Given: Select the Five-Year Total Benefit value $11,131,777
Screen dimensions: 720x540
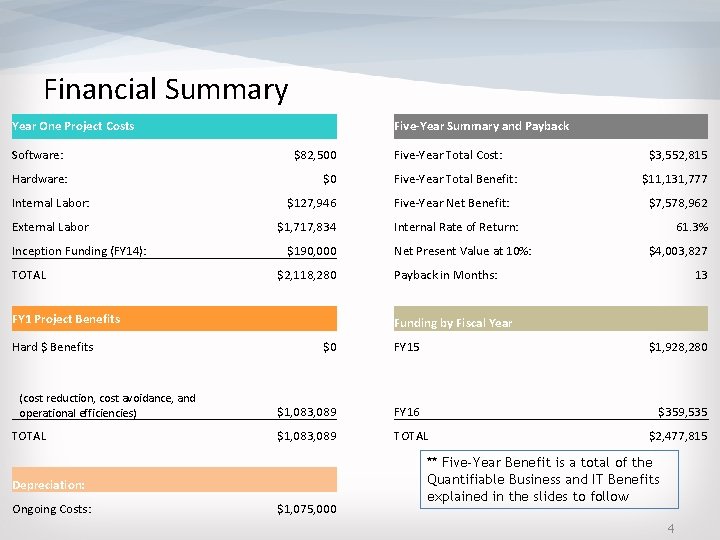Looking at the screenshot, I should 675,179.
